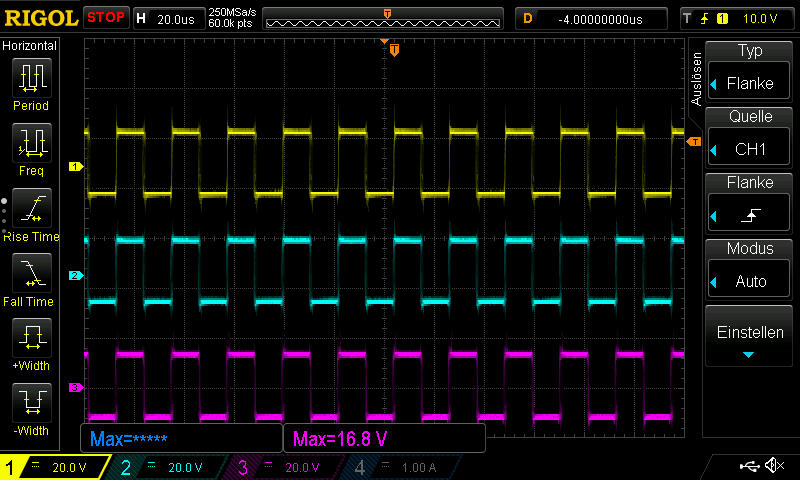Select the +Width measurement icon
Viewport: 800px width, 480px height.
[32, 338]
